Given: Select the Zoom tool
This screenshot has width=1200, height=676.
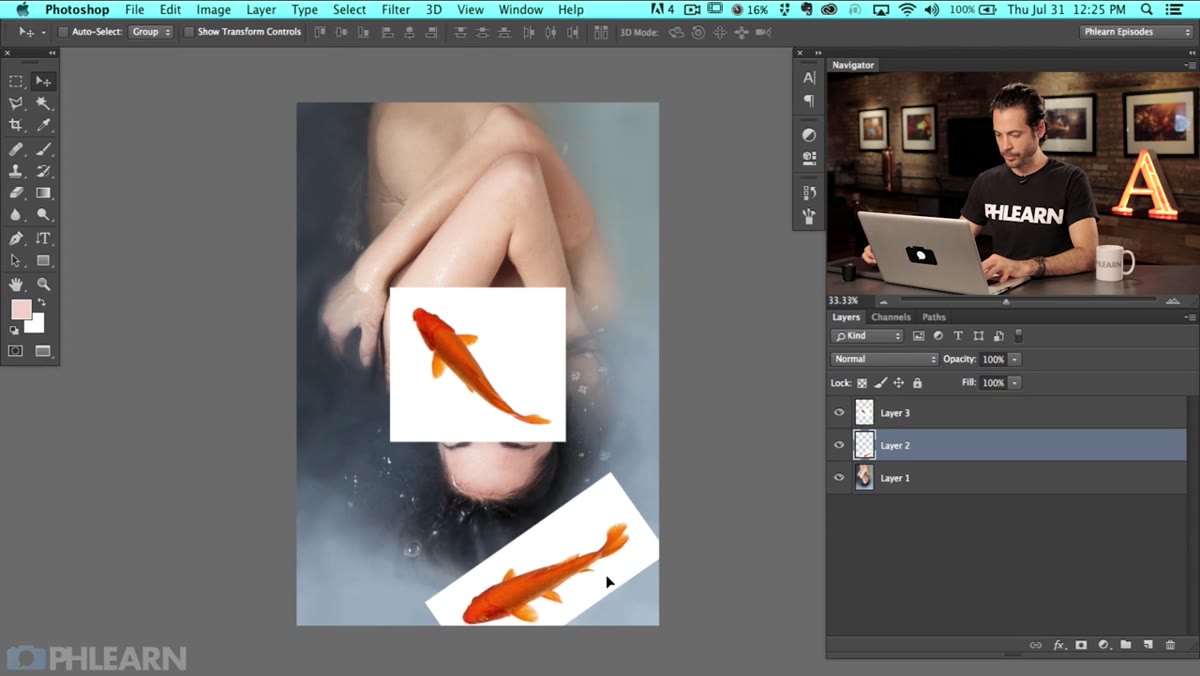Looking at the screenshot, I should (43, 285).
